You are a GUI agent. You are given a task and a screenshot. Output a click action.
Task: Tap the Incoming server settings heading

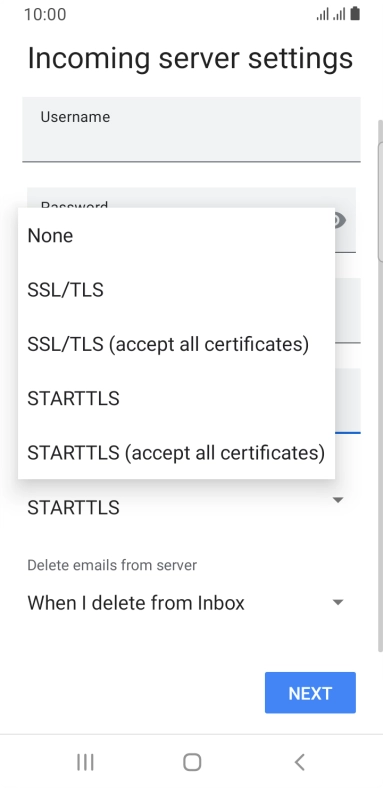(x=190, y=57)
